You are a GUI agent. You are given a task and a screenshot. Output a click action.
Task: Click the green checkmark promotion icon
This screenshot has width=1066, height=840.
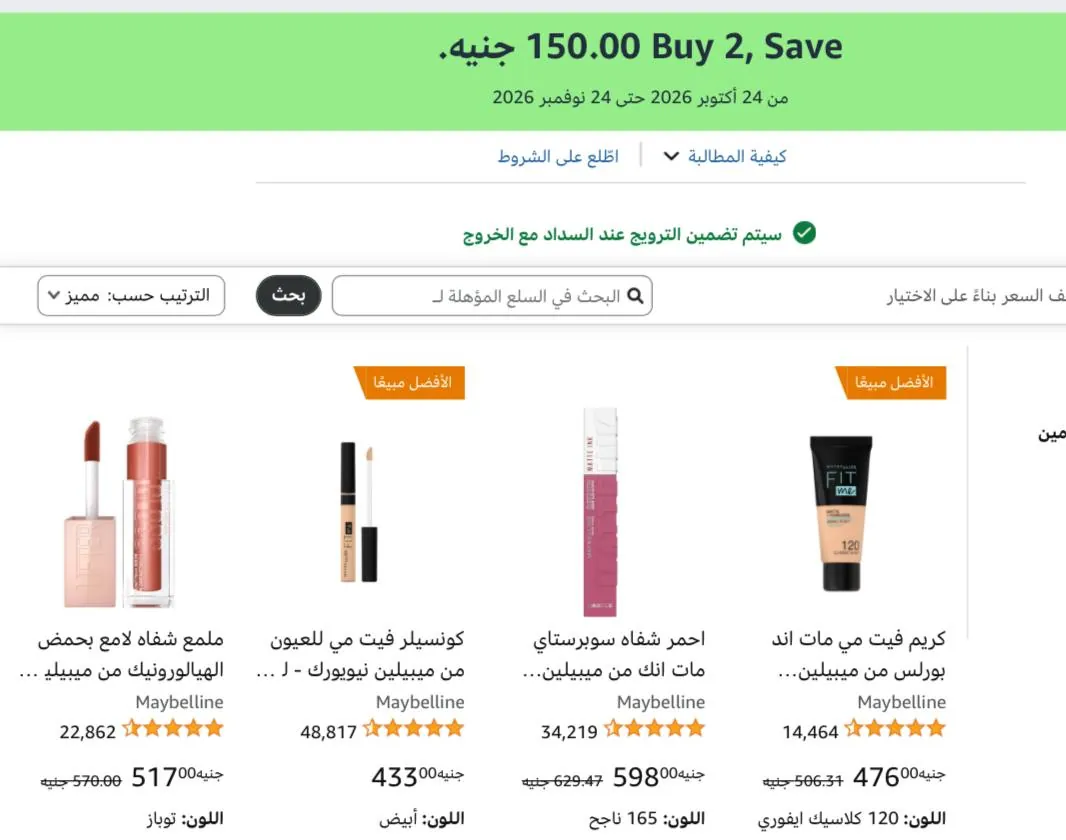[x=804, y=233]
